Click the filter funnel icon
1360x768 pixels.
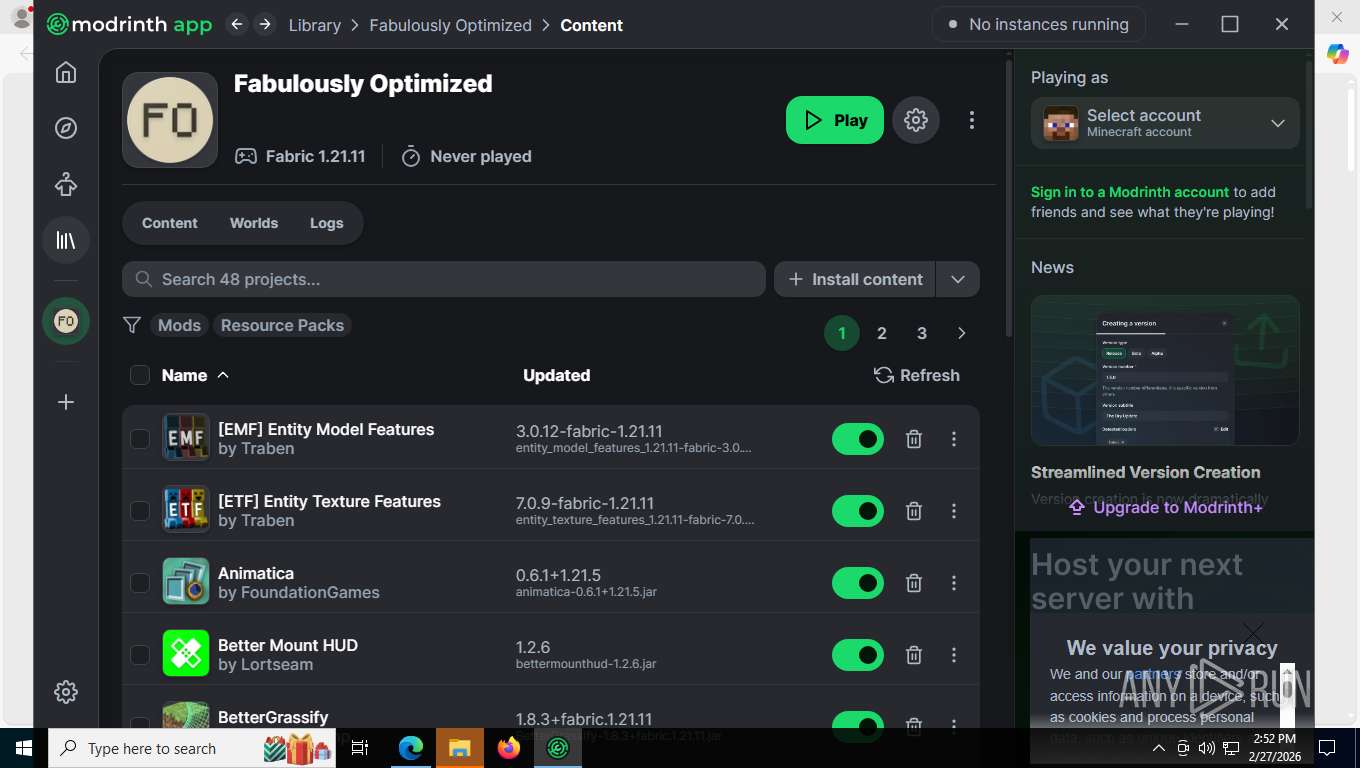(131, 325)
